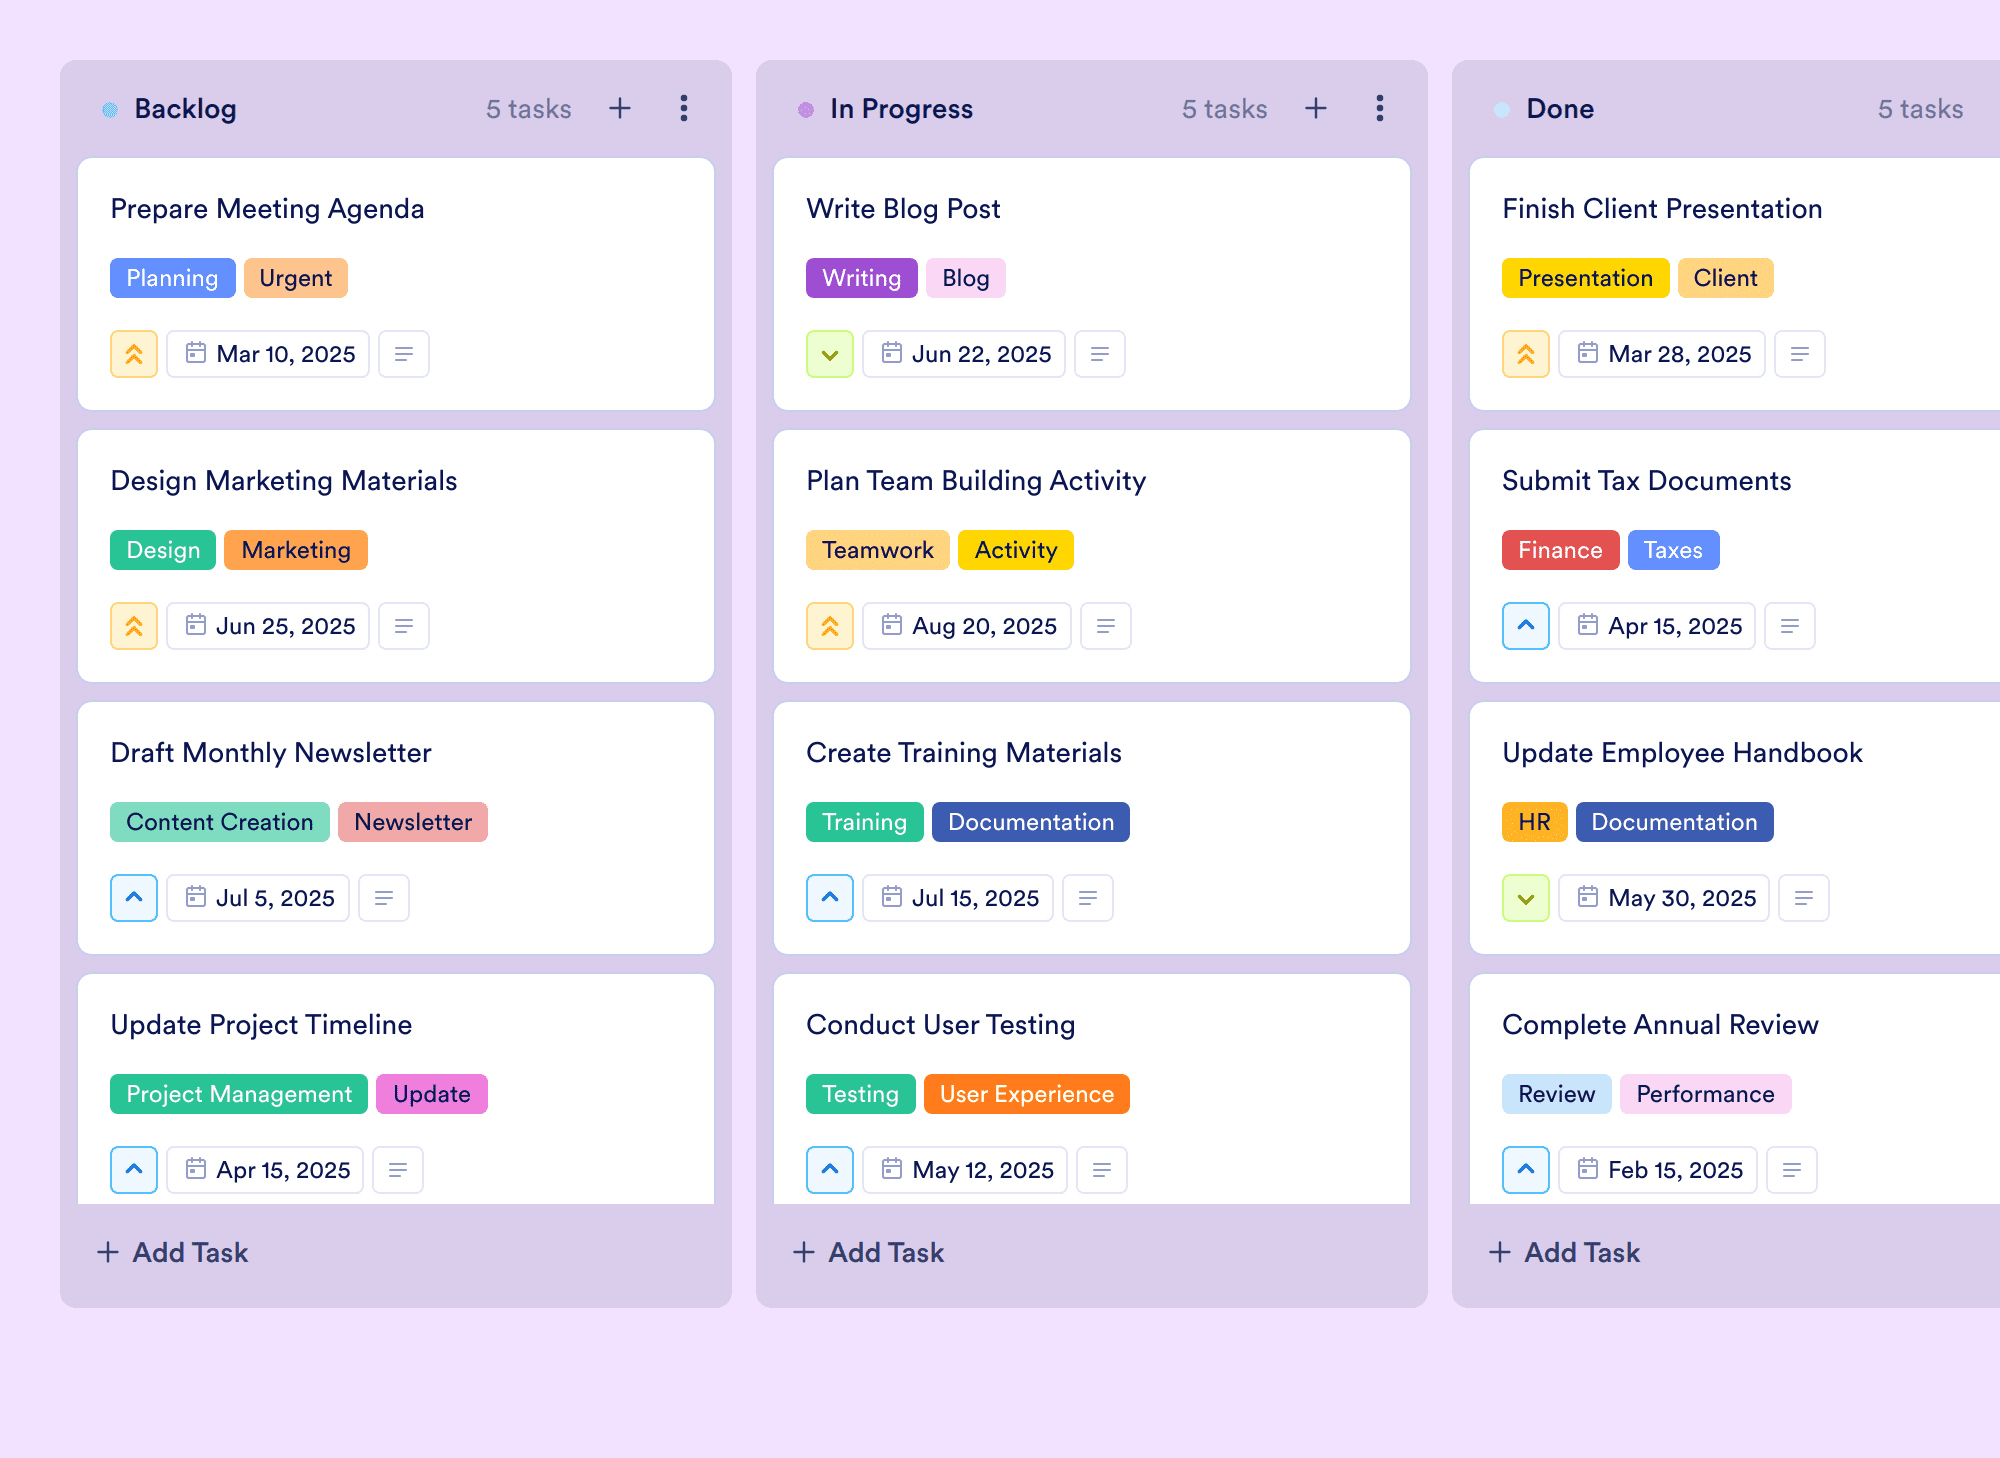Open description icon on Draft Monthly Newsletter card
Image resolution: width=2000 pixels, height=1458 pixels.
click(x=384, y=898)
